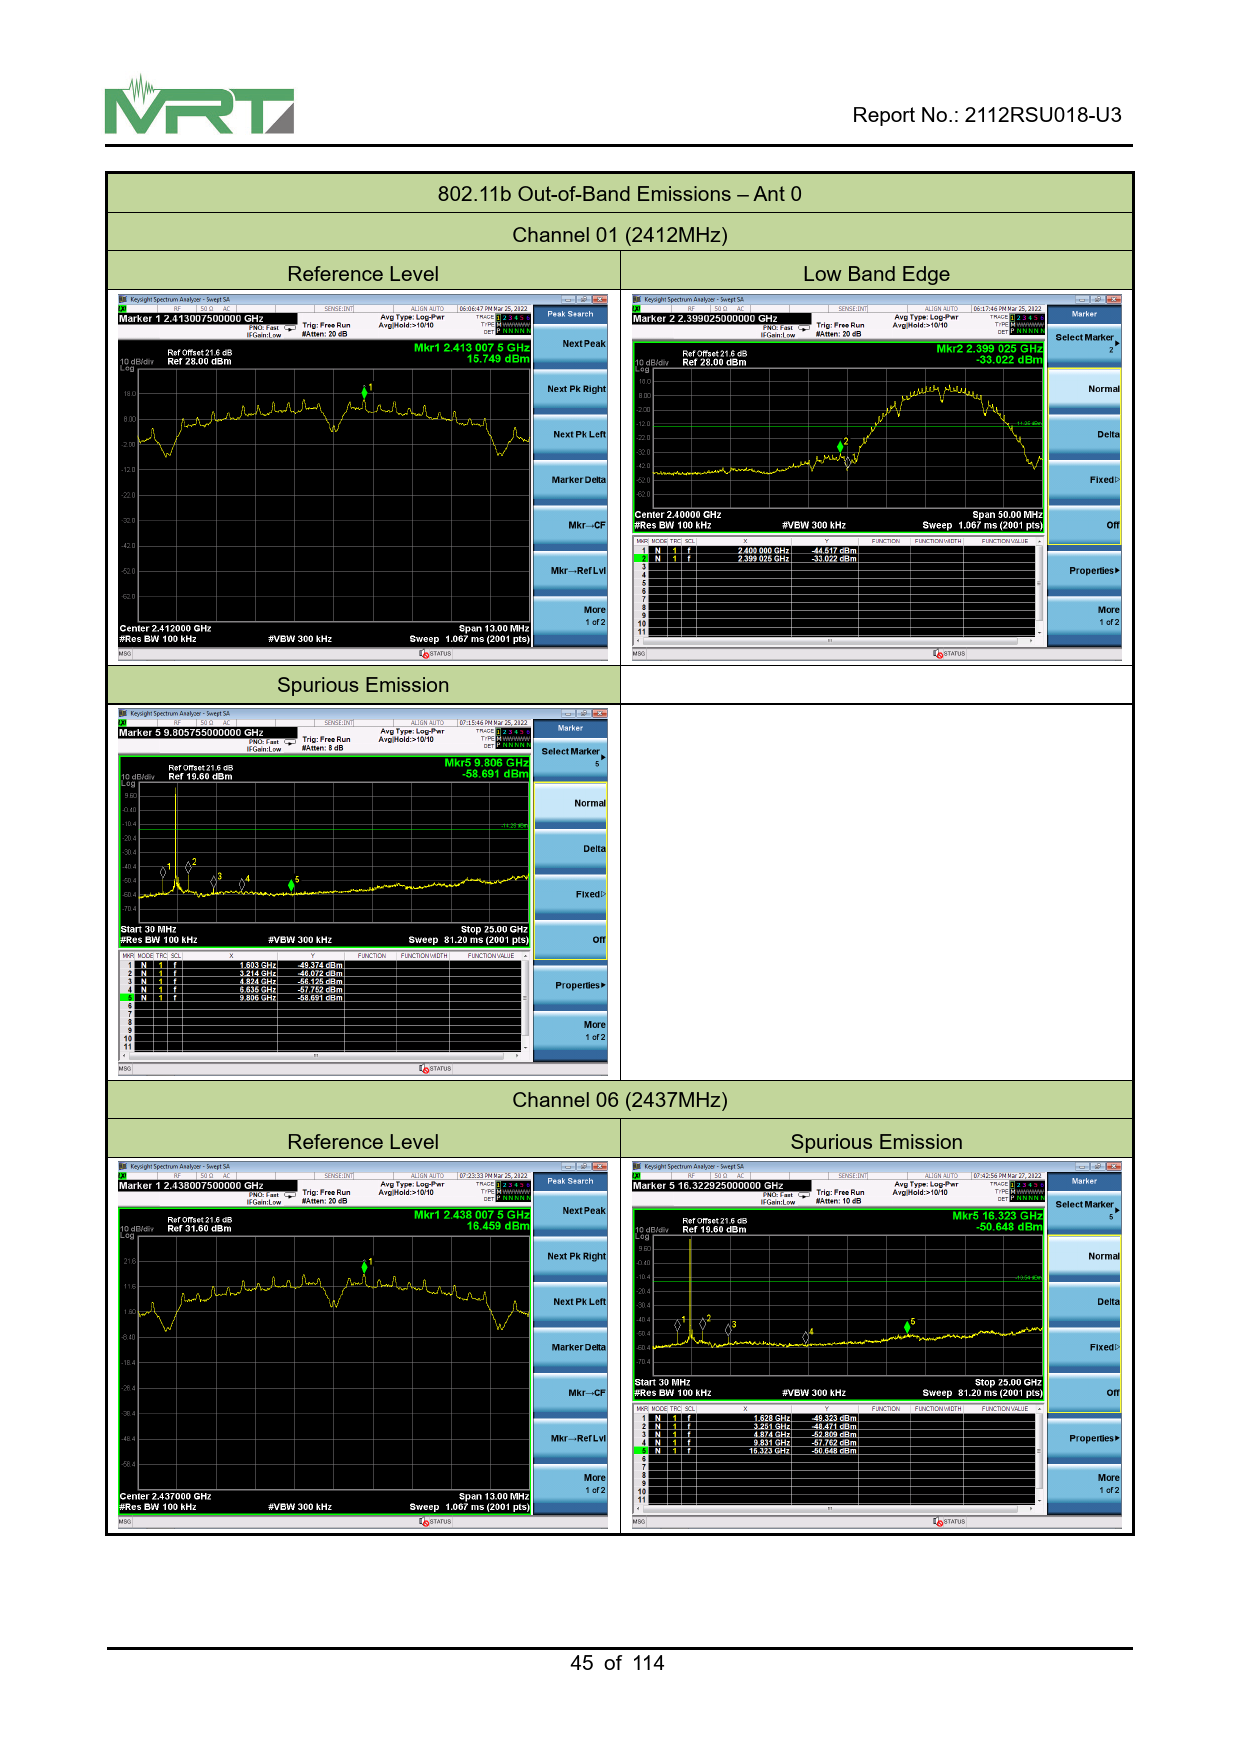The height and width of the screenshot is (1754, 1240).
Task: Turn marker Off in Low Band Edge plot
Action: (x=1084, y=525)
